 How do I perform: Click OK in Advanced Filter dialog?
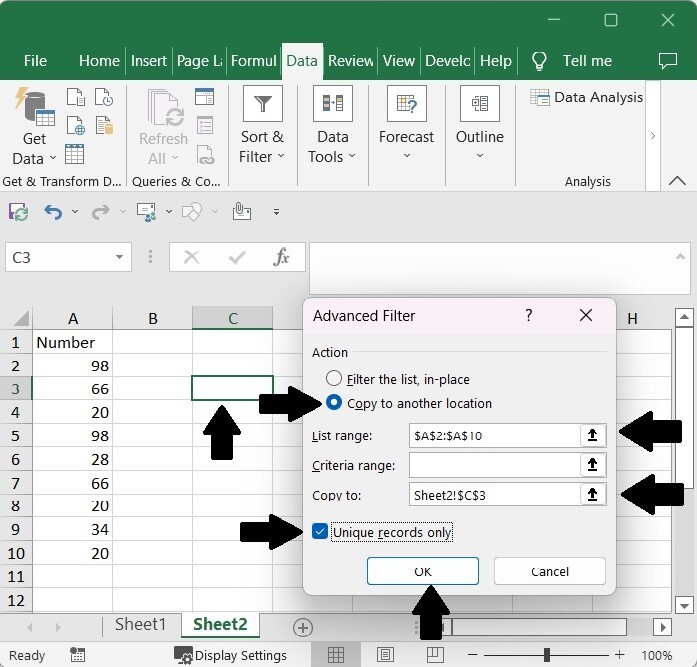click(422, 571)
